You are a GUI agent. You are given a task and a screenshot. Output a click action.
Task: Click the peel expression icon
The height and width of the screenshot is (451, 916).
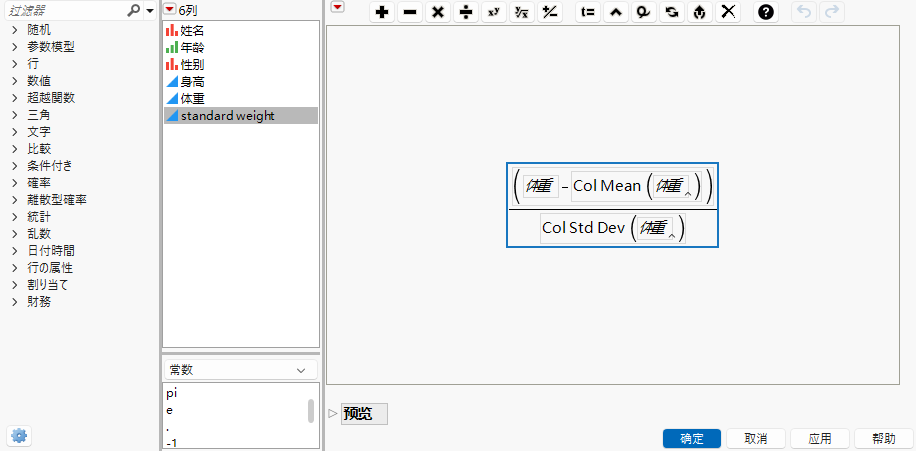point(700,12)
